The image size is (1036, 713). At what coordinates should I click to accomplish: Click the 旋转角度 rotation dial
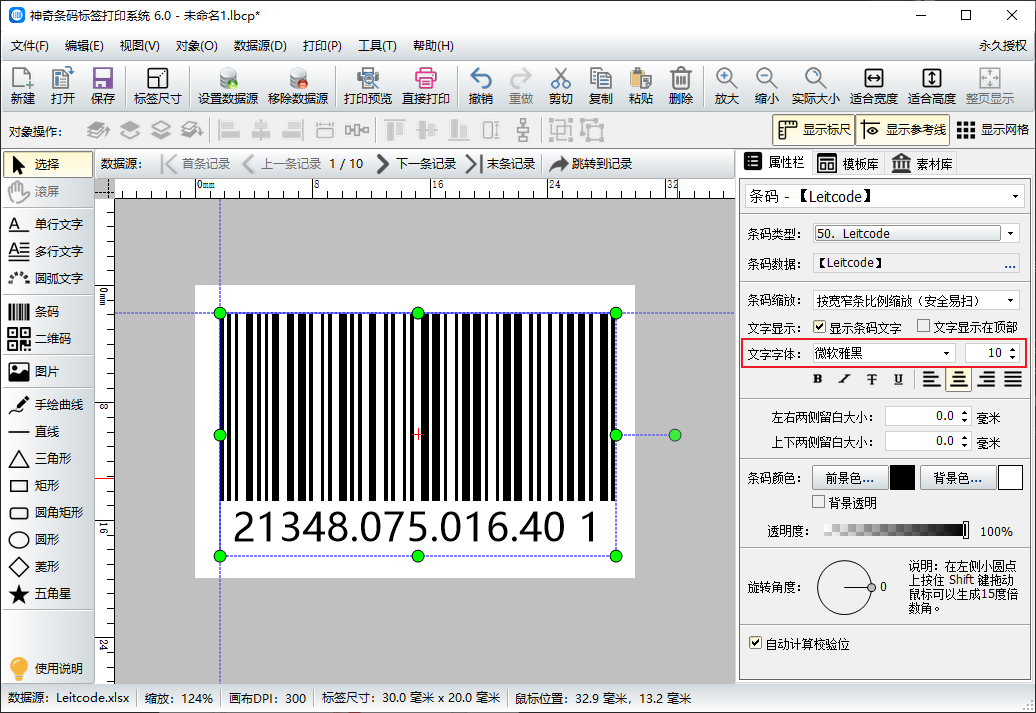click(x=845, y=587)
